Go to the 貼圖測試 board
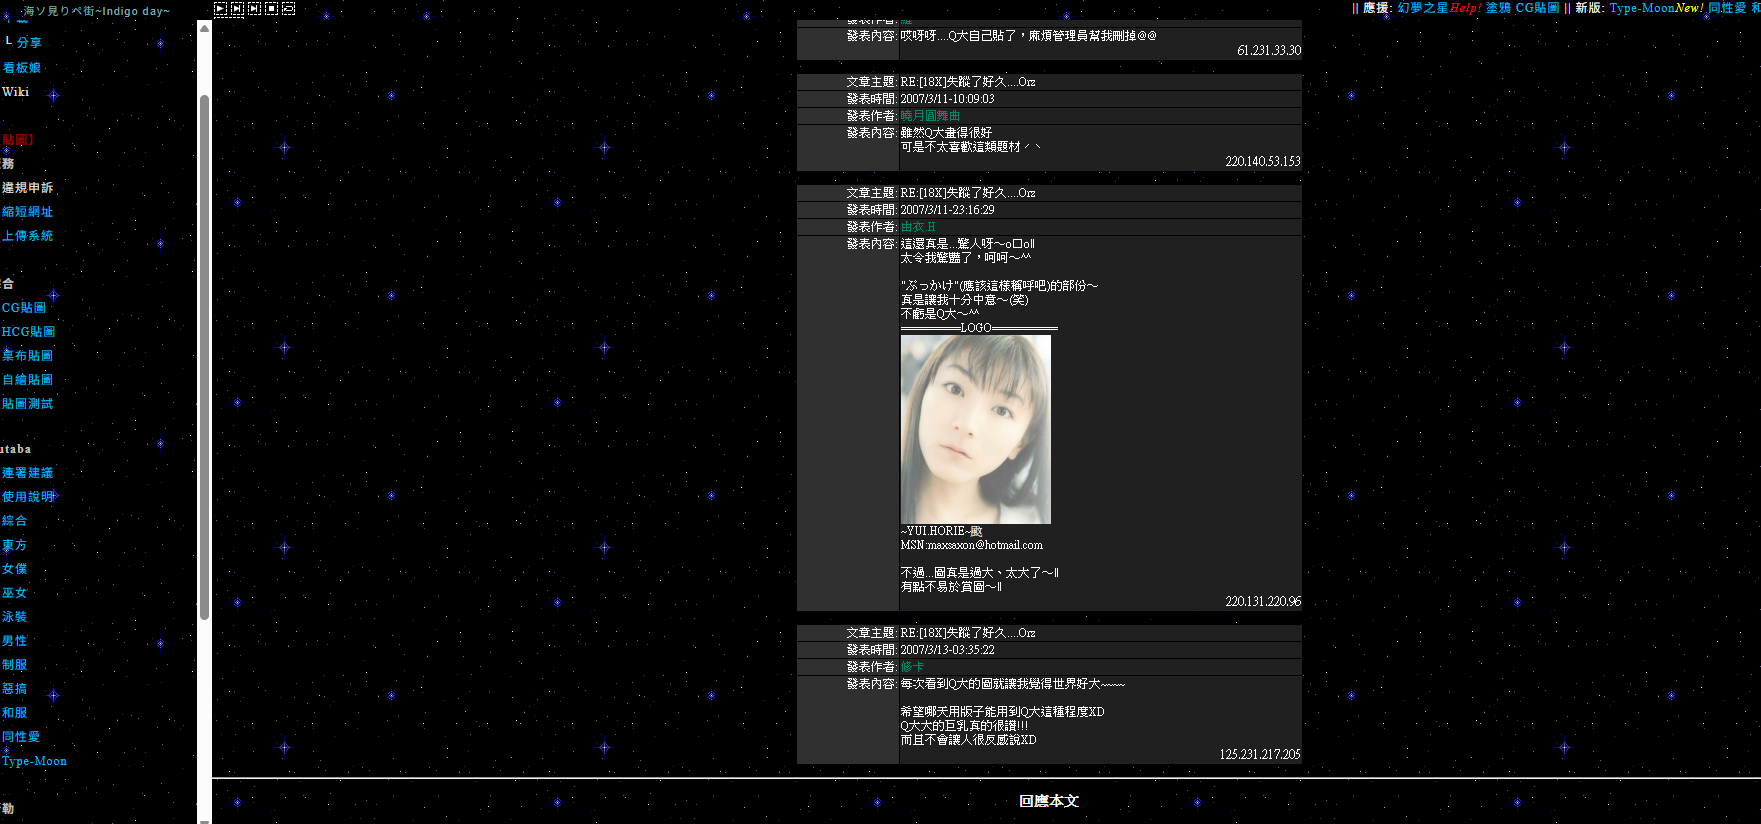This screenshot has width=1761, height=824. click(x=27, y=404)
